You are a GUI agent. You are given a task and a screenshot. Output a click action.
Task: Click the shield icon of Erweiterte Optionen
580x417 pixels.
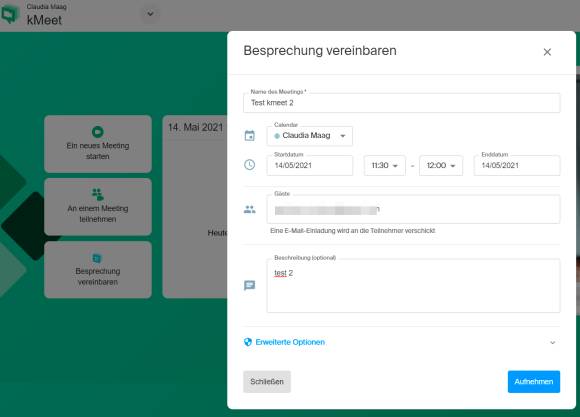point(248,342)
